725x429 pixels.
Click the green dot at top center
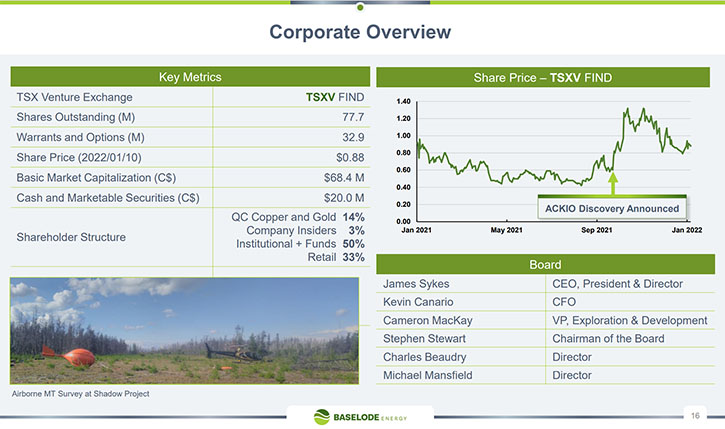(360, 7)
